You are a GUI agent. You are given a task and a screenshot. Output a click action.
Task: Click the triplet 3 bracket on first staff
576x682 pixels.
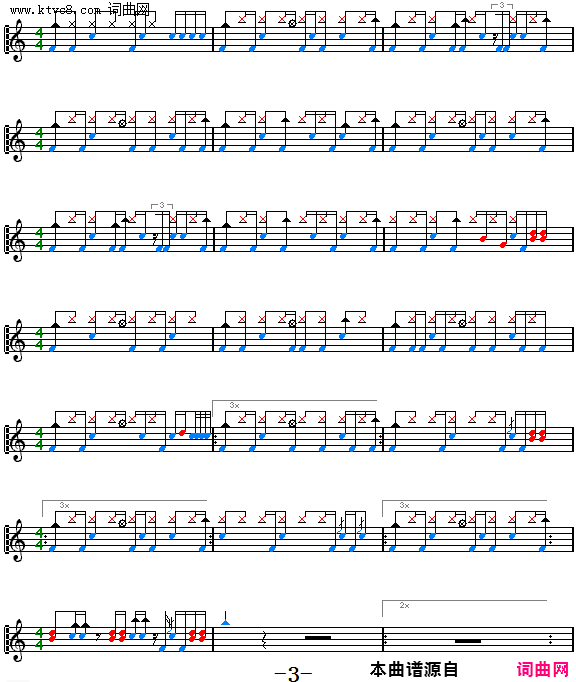(502, 5)
